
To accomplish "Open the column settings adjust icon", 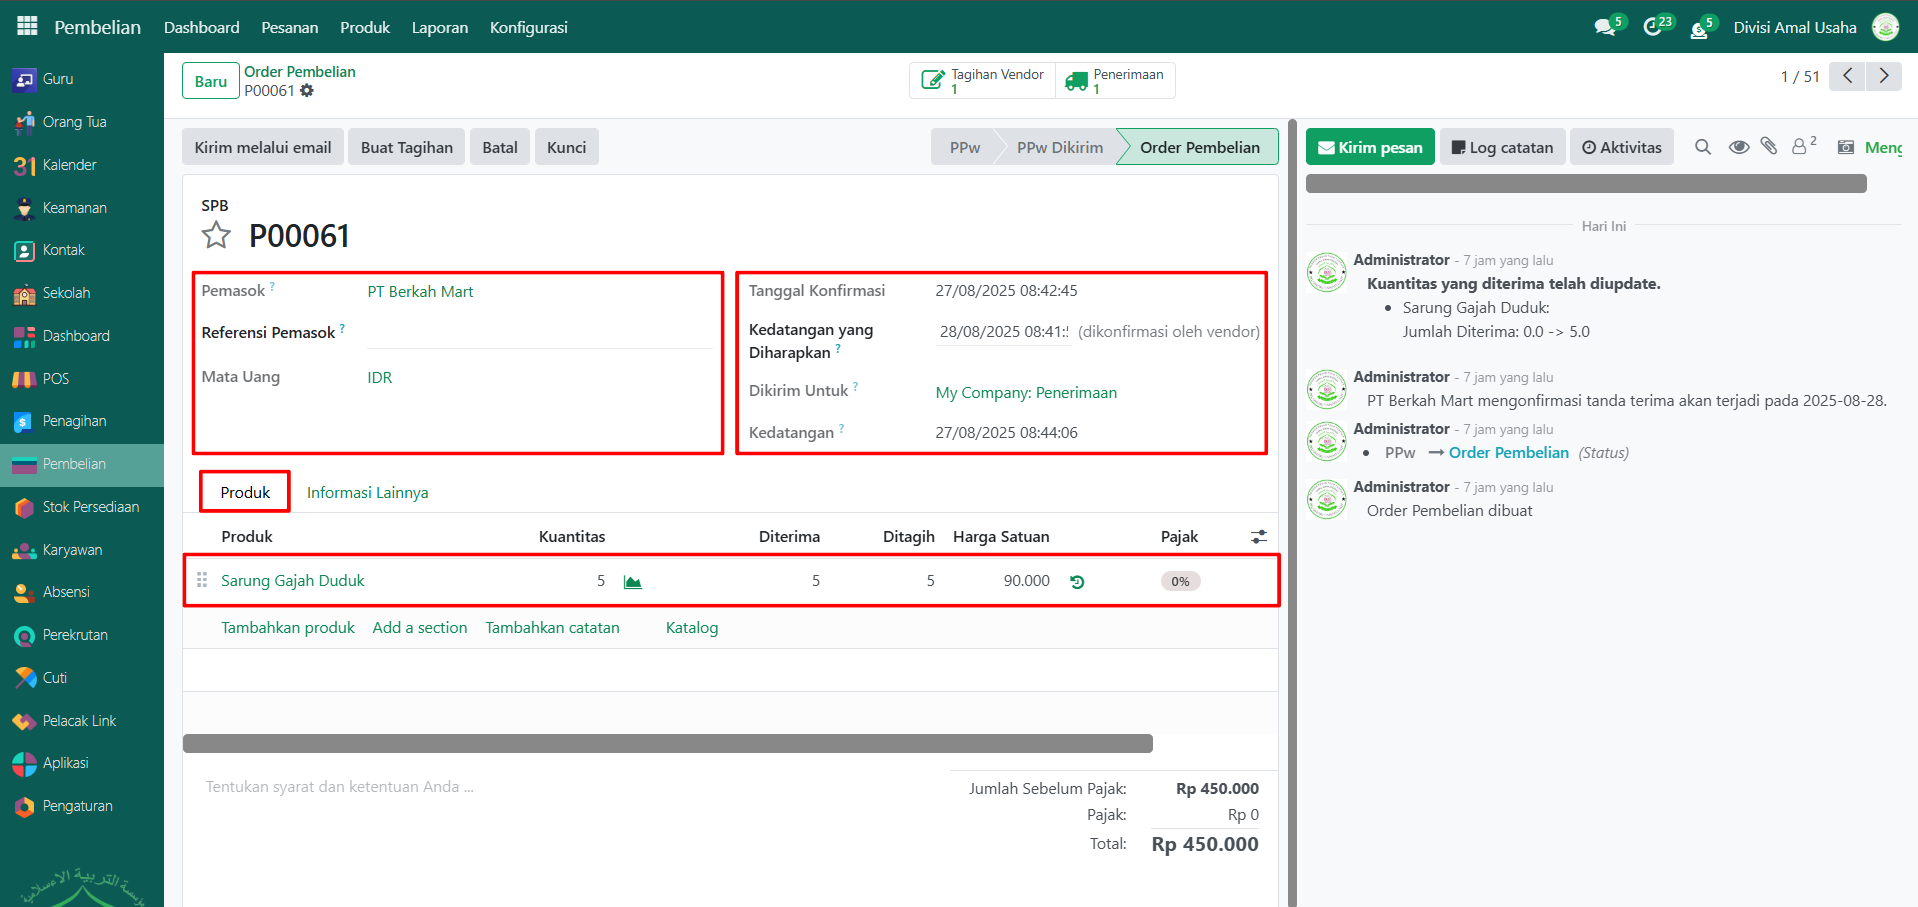I will click(x=1258, y=537).
